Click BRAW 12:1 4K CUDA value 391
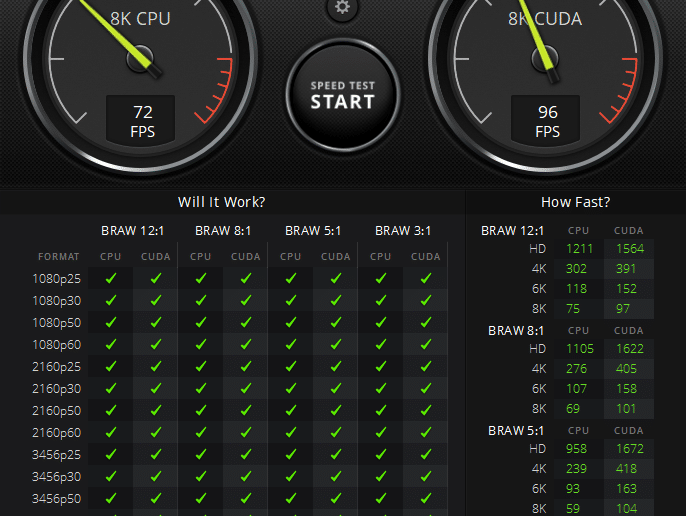The height and width of the screenshot is (516, 686). coord(626,269)
